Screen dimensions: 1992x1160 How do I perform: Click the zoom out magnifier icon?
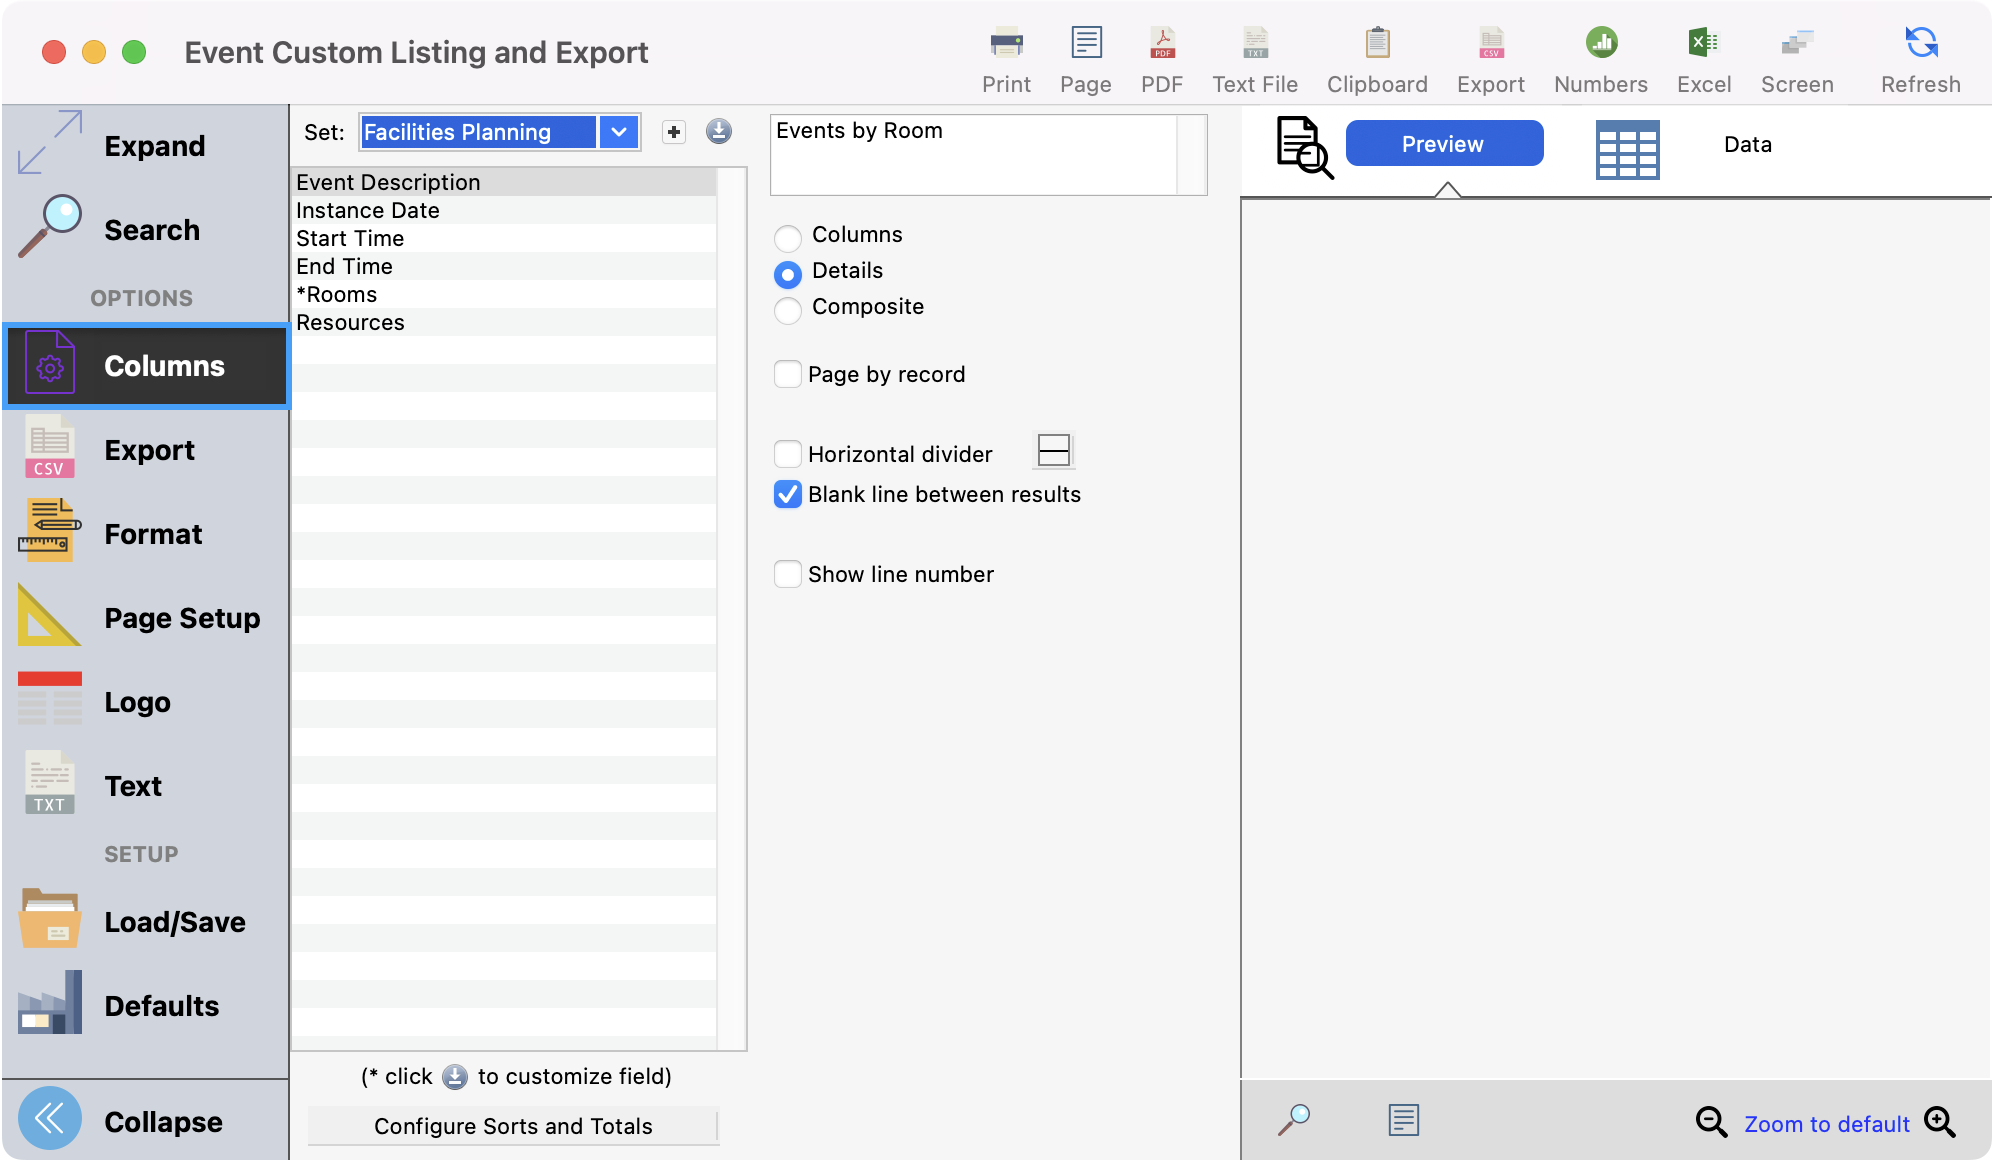coord(1710,1122)
